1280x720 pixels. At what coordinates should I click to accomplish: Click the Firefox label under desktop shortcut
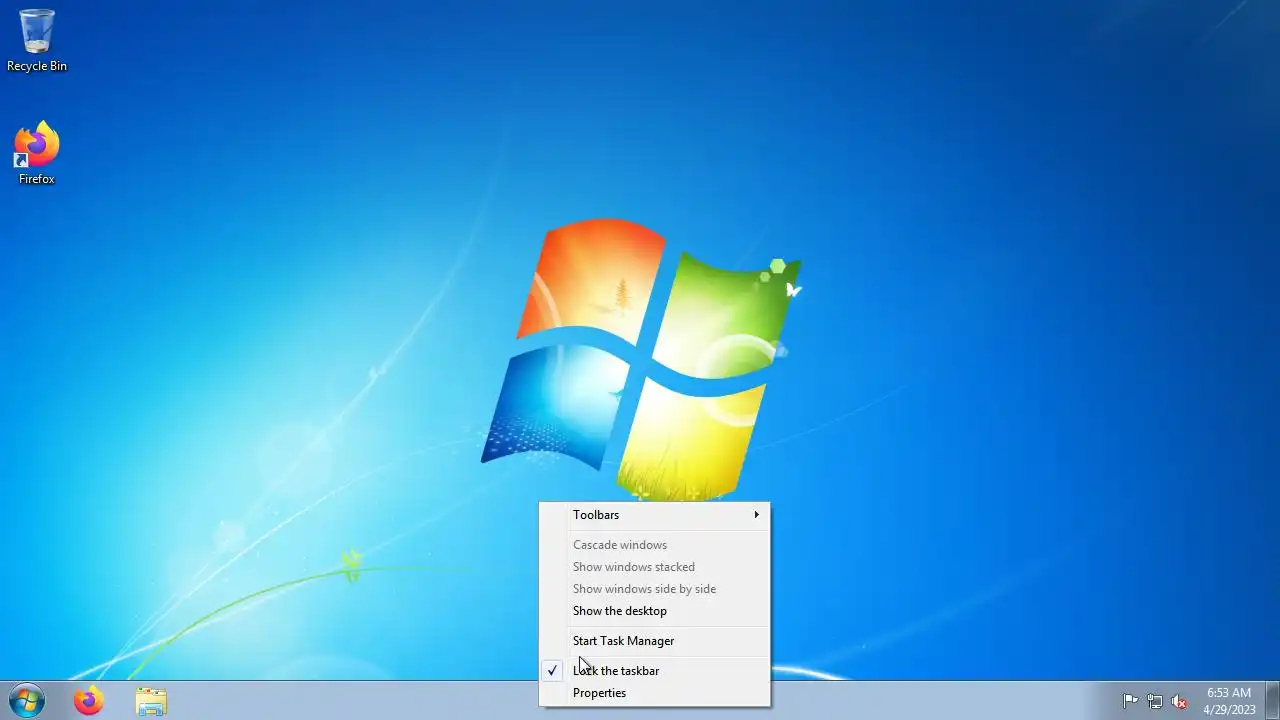coord(37,179)
